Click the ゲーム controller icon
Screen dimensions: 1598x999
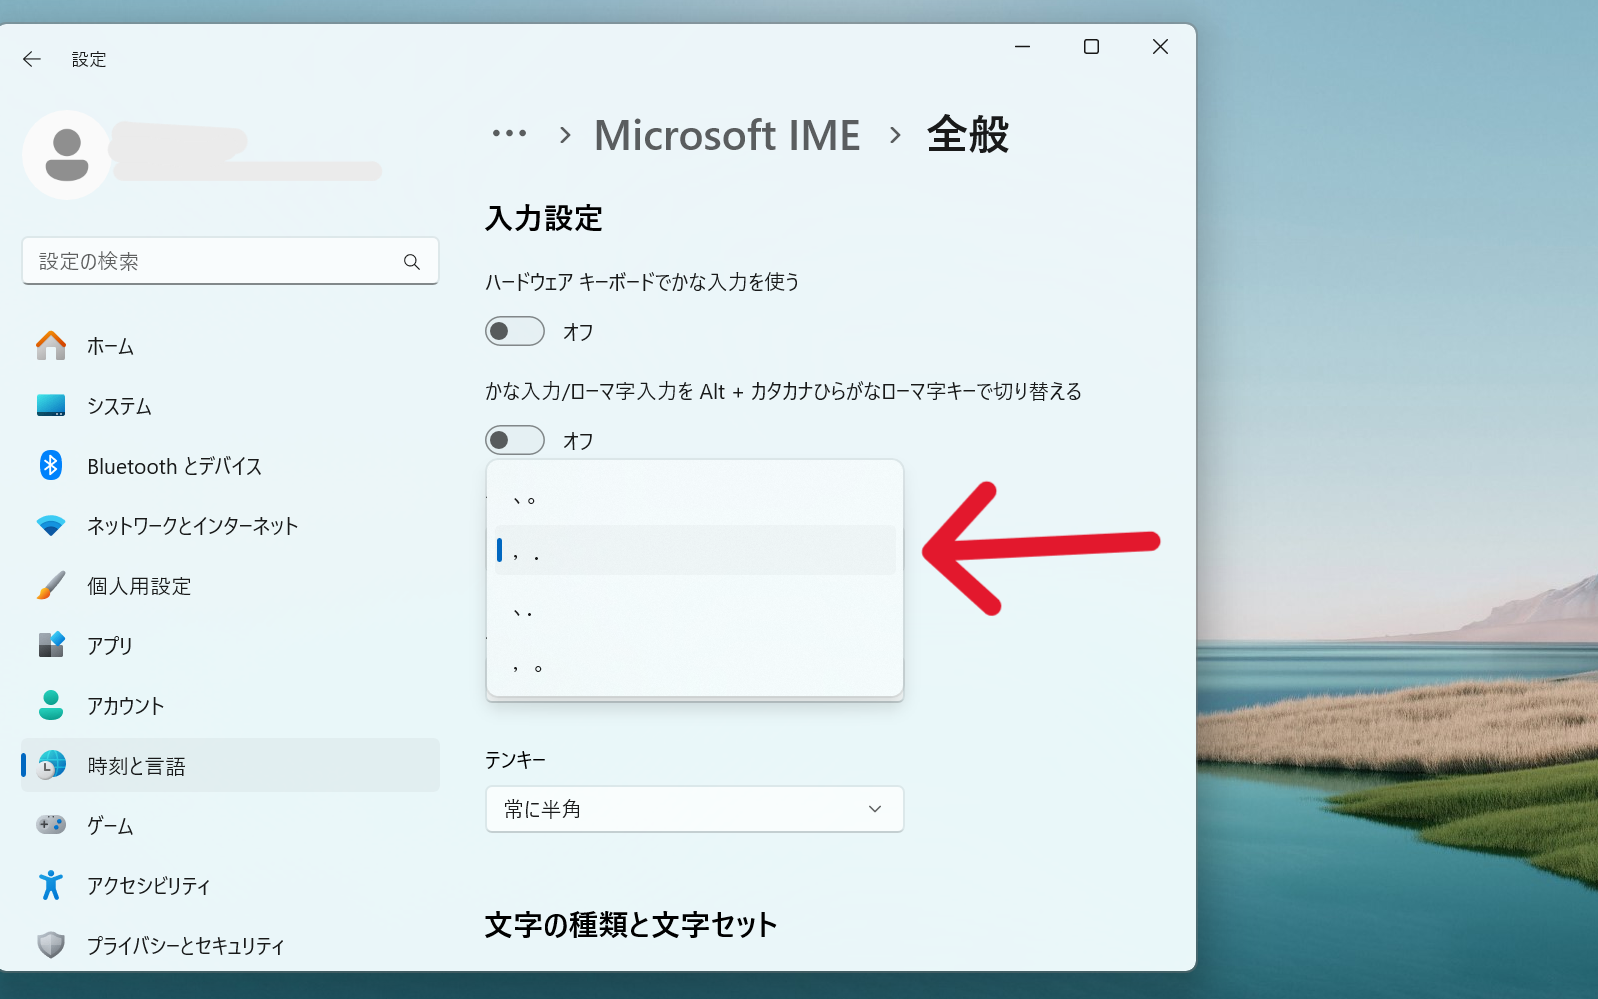[x=51, y=825]
